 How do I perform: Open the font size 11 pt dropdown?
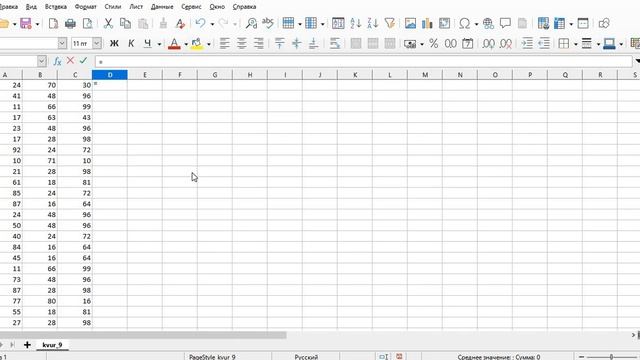97,43
